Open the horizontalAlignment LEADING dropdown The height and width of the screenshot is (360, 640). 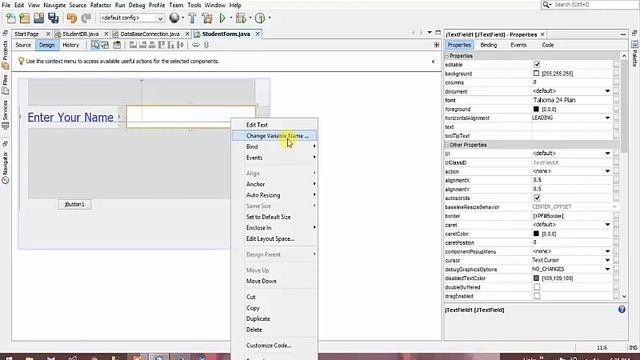[x=607, y=118]
